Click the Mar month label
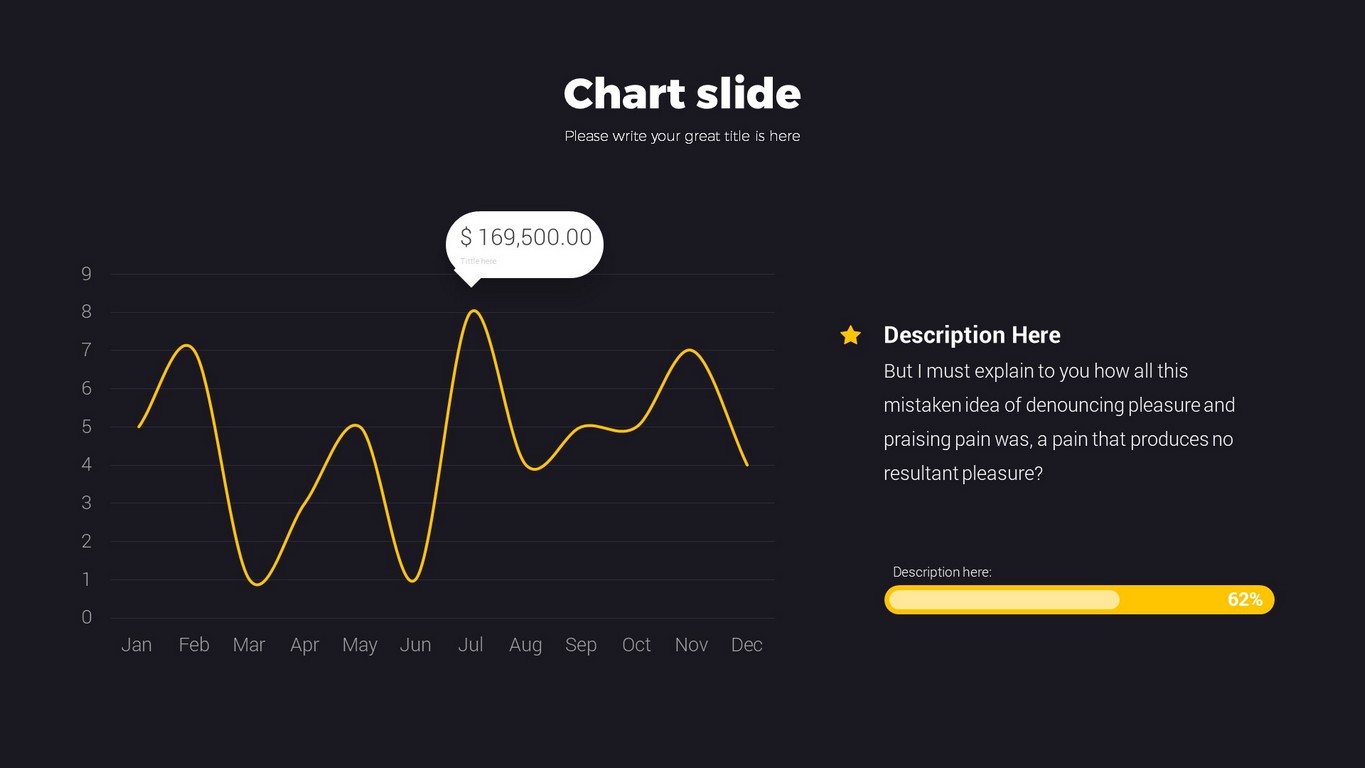 [249, 645]
